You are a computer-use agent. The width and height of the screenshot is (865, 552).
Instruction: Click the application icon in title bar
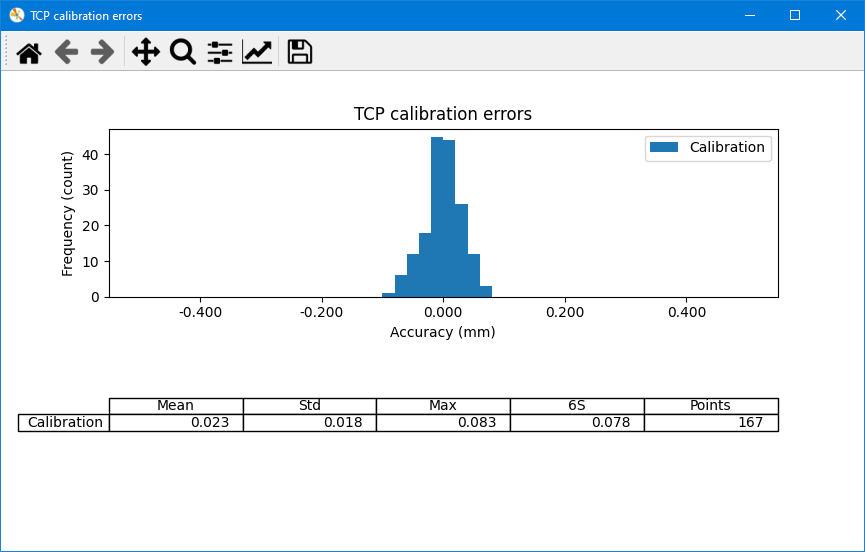(17, 16)
